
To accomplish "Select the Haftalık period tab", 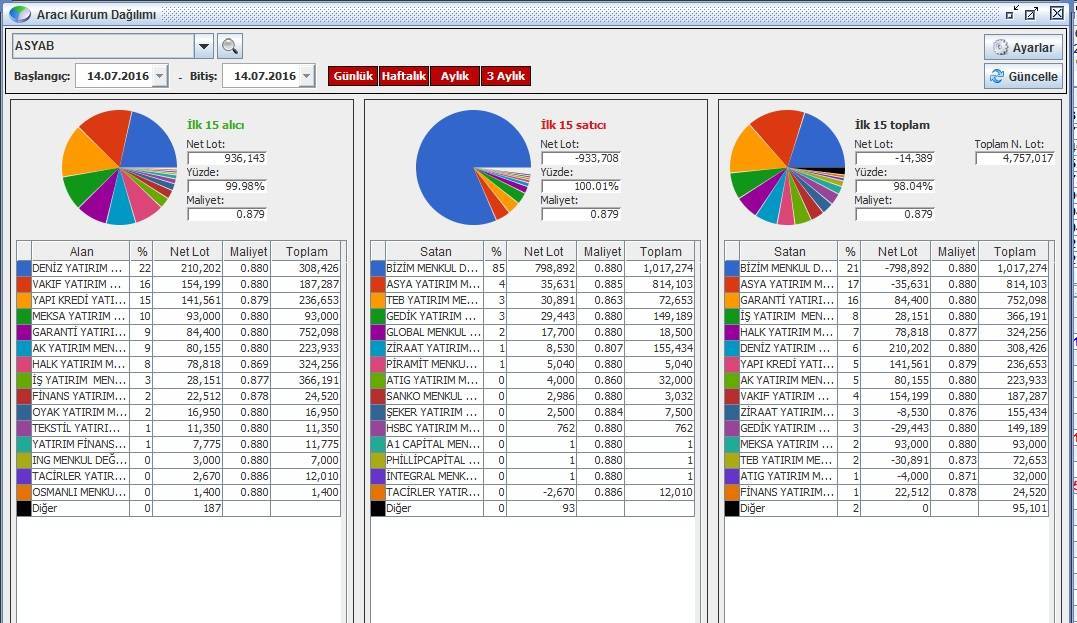I will pyautogui.click(x=403, y=76).
